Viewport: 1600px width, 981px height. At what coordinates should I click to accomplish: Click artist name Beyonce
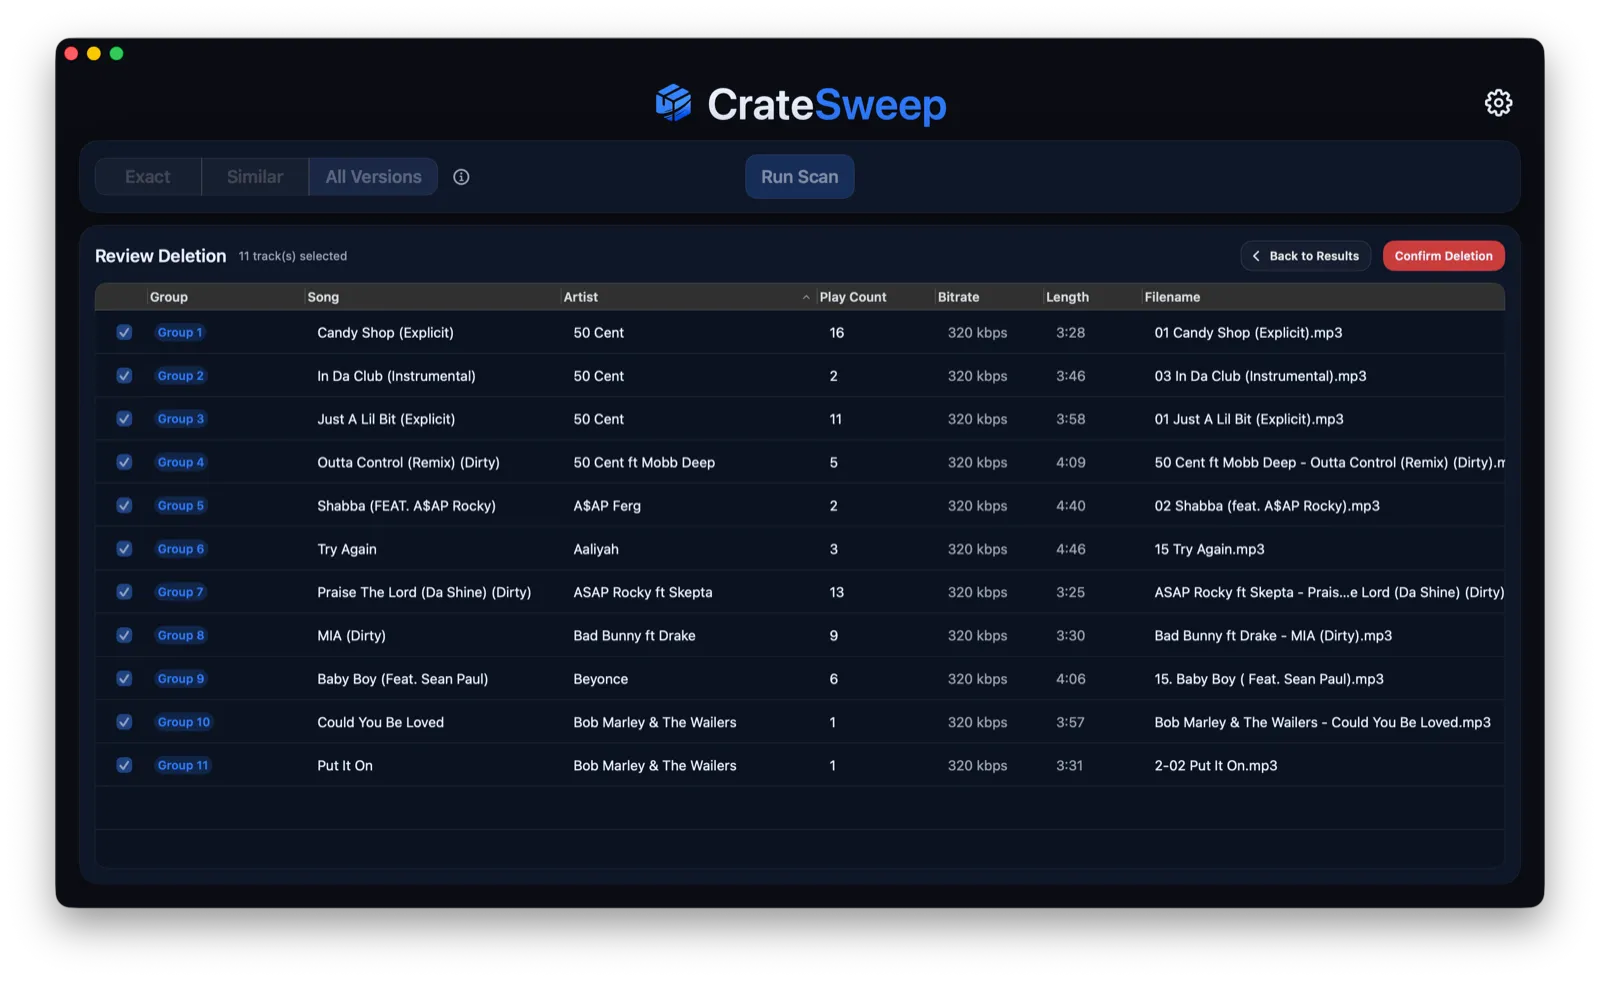click(601, 679)
